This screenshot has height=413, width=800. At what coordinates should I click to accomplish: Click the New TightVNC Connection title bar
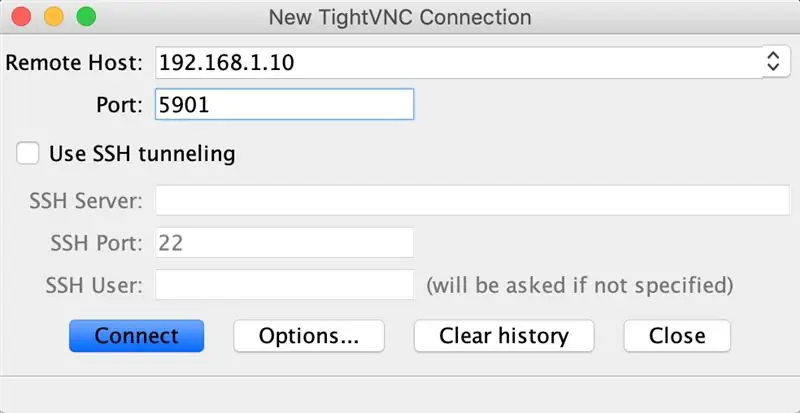(x=400, y=17)
